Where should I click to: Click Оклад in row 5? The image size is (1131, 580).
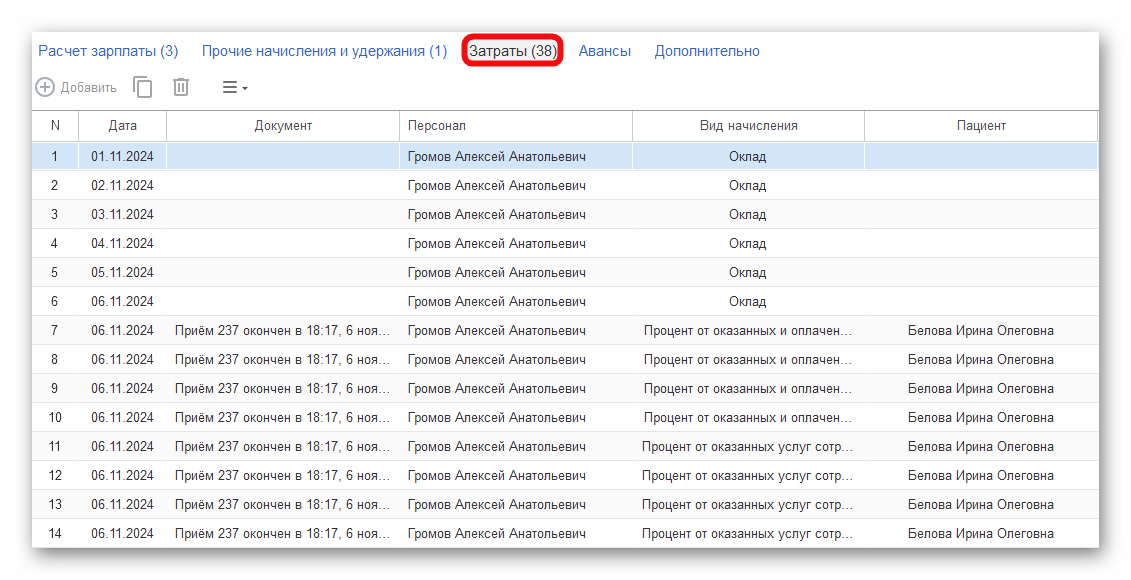pos(747,272)
